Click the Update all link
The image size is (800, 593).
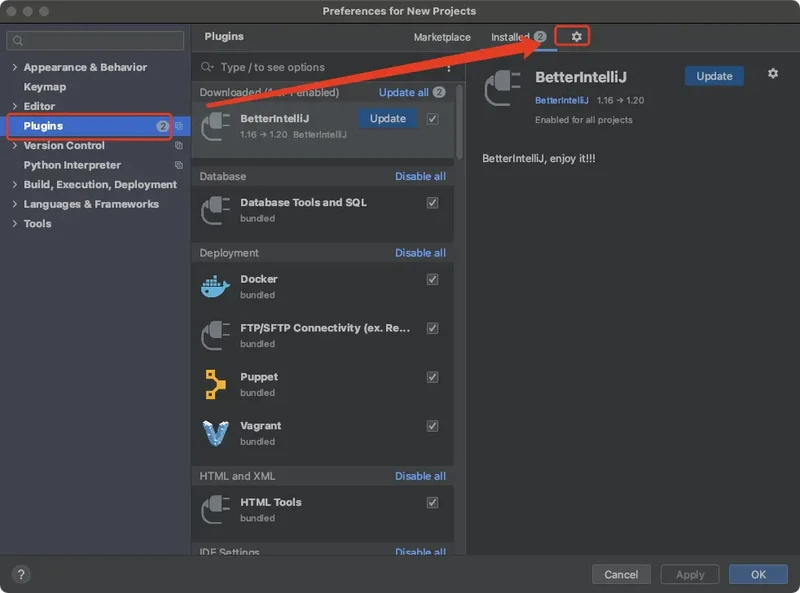(x=404, y=92)
